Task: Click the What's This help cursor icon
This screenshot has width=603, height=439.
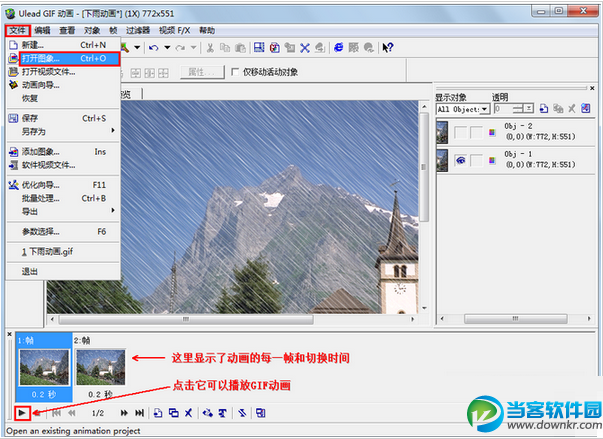Action: tap(388, 48)
